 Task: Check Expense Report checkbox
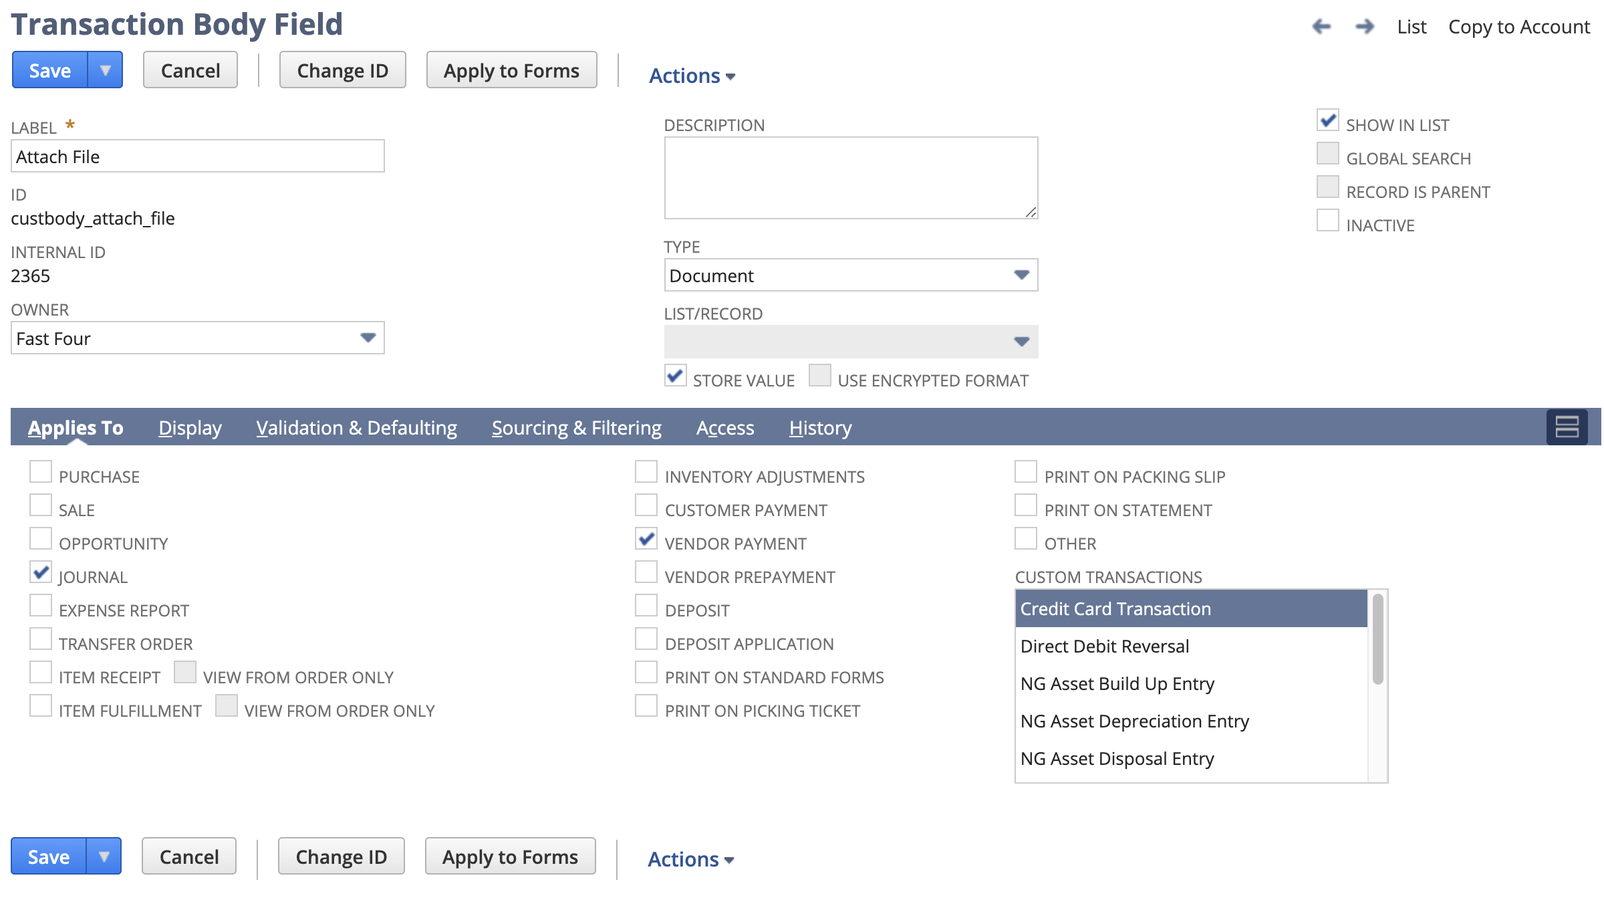coord(41,606)
